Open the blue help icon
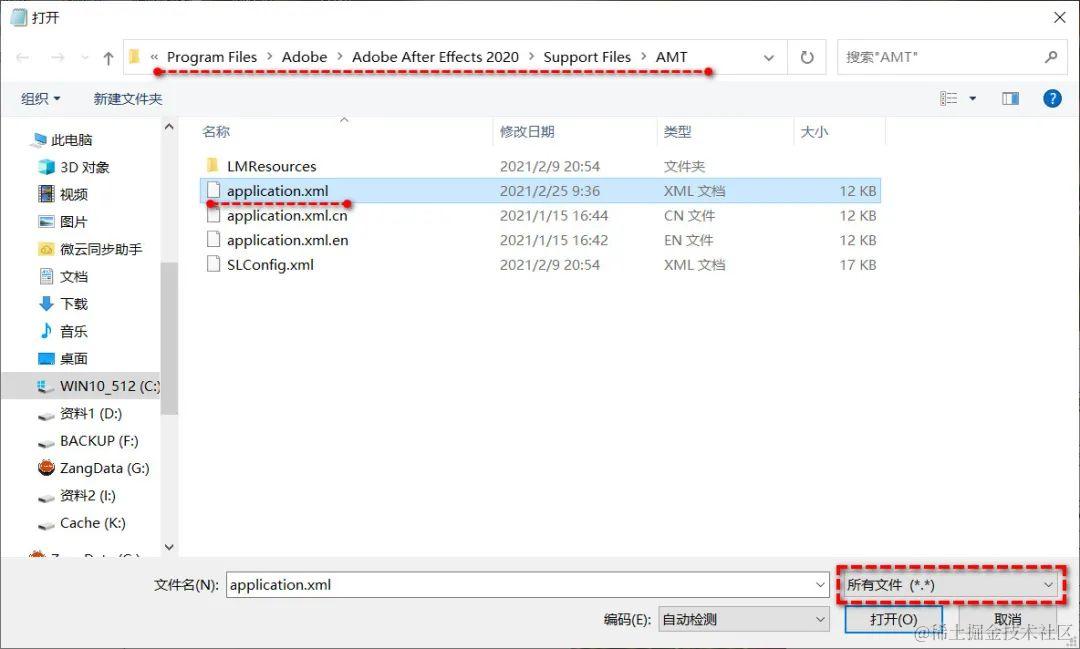Screen dimensions: 1080x649 click(x=1052, y=99)
